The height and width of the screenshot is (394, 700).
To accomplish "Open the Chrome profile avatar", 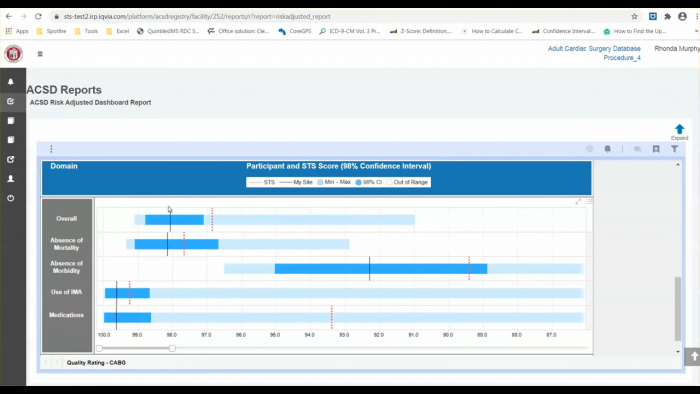I will [x=682, y=17].
